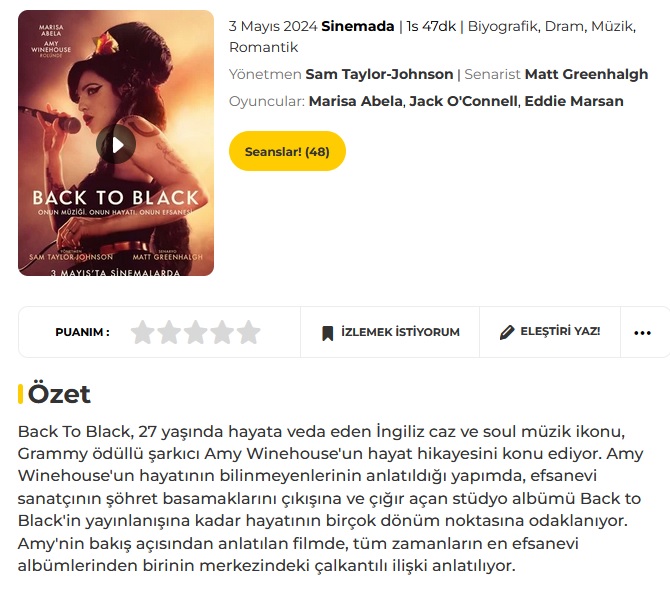
Task: Click the Back to Black poster image
Action: pos(116,143)
